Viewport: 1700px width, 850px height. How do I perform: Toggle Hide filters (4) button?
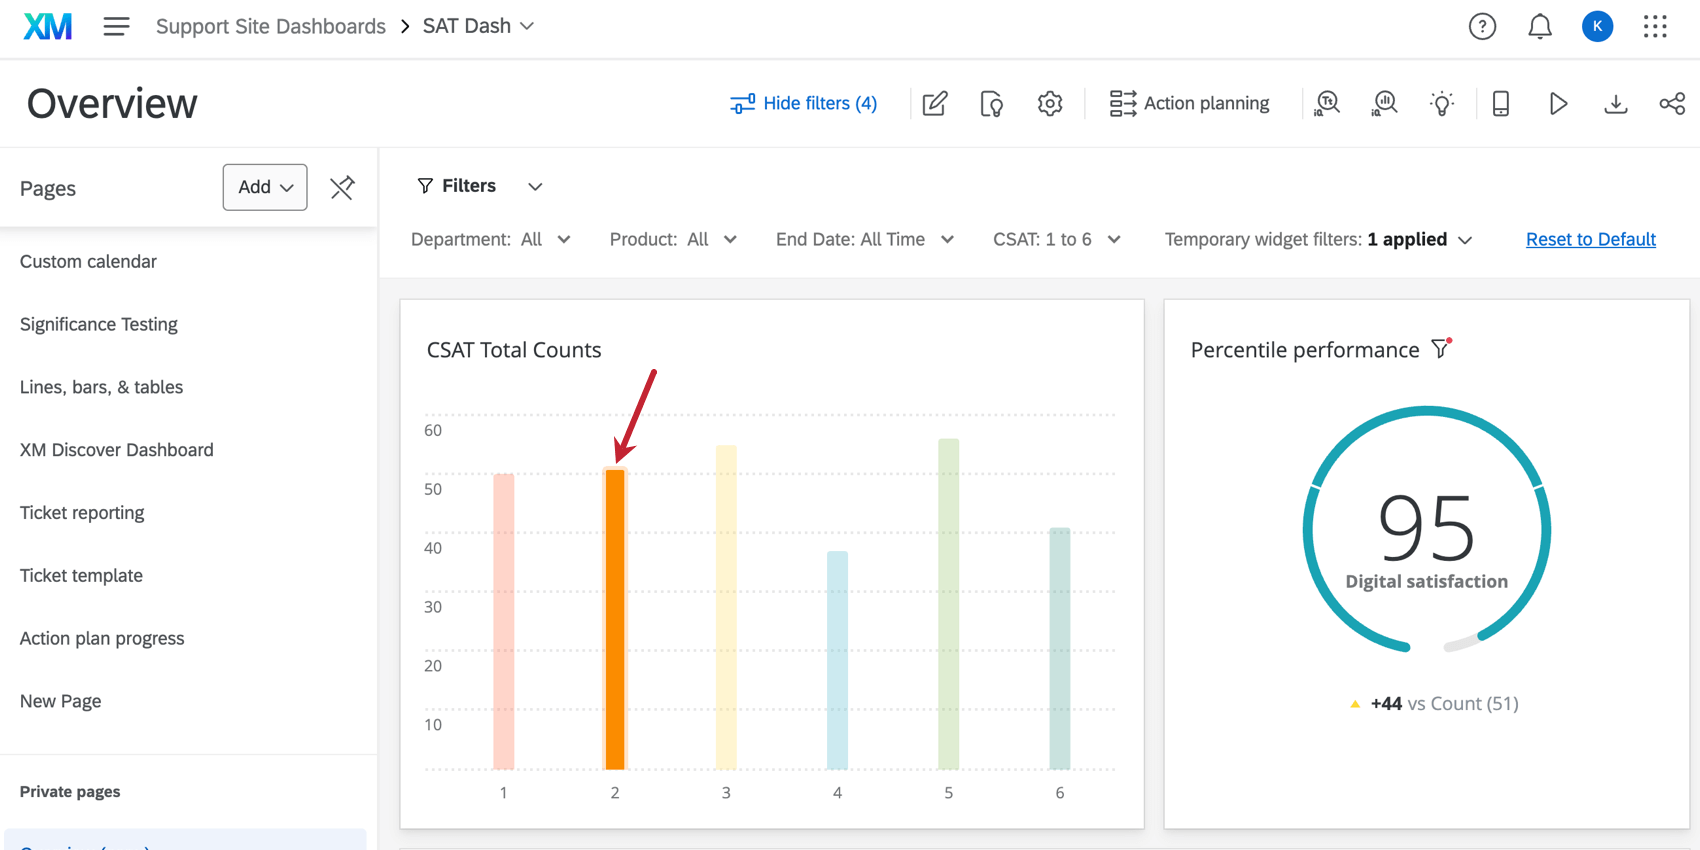(804, 104)
